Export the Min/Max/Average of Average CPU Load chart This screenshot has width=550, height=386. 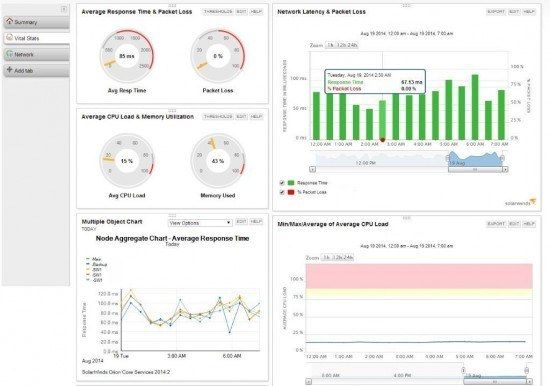(496, 224)
